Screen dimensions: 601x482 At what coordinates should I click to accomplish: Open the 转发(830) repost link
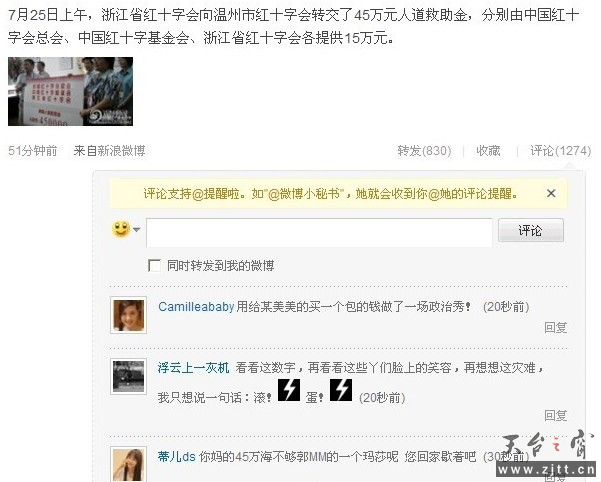point(424,151)
